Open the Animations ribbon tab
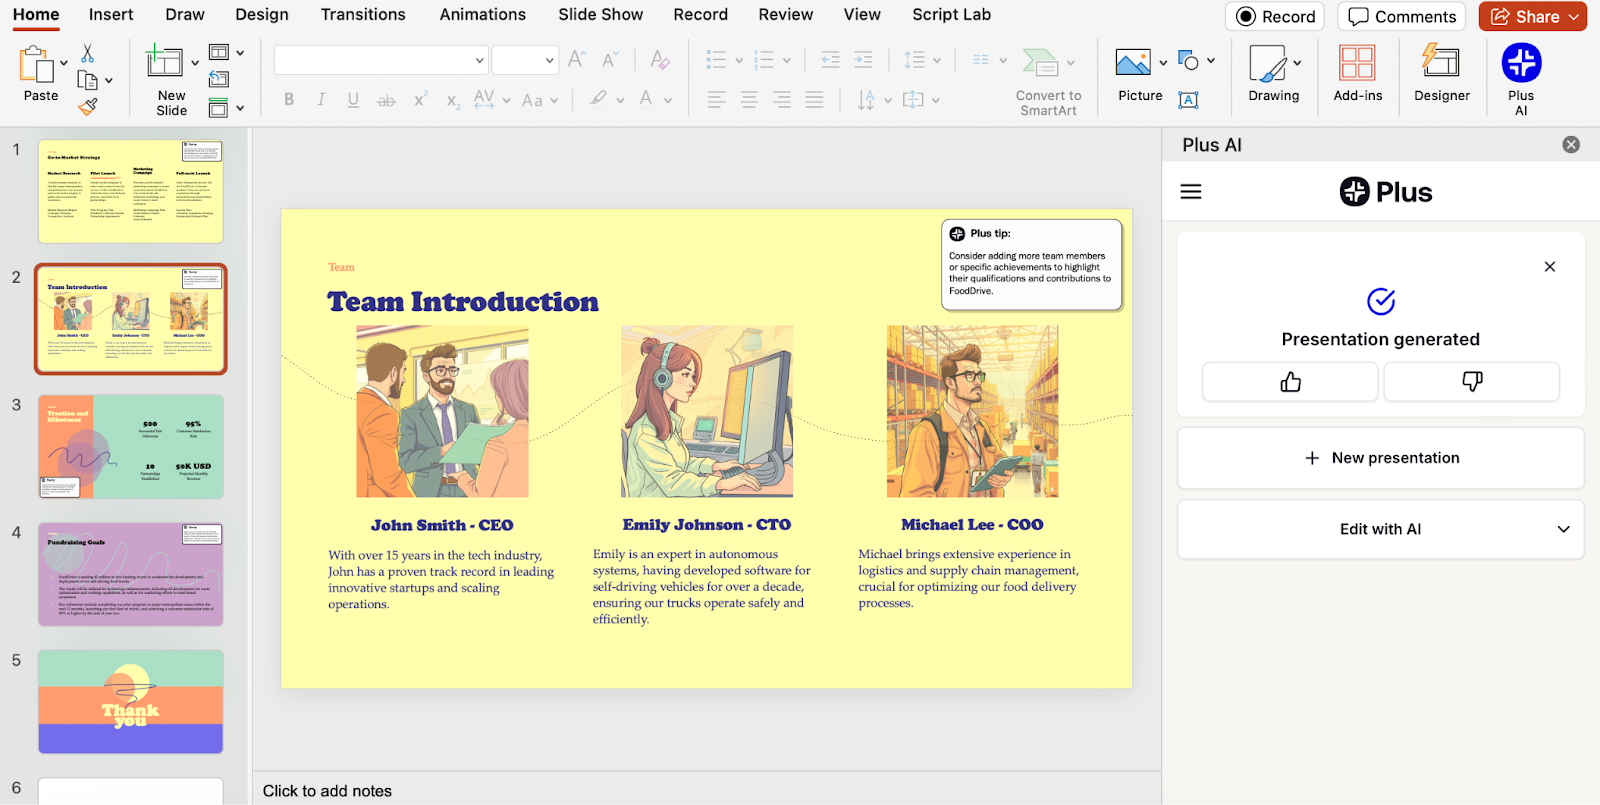This screenshot has height=805, width=1600. tap(482, 15)
